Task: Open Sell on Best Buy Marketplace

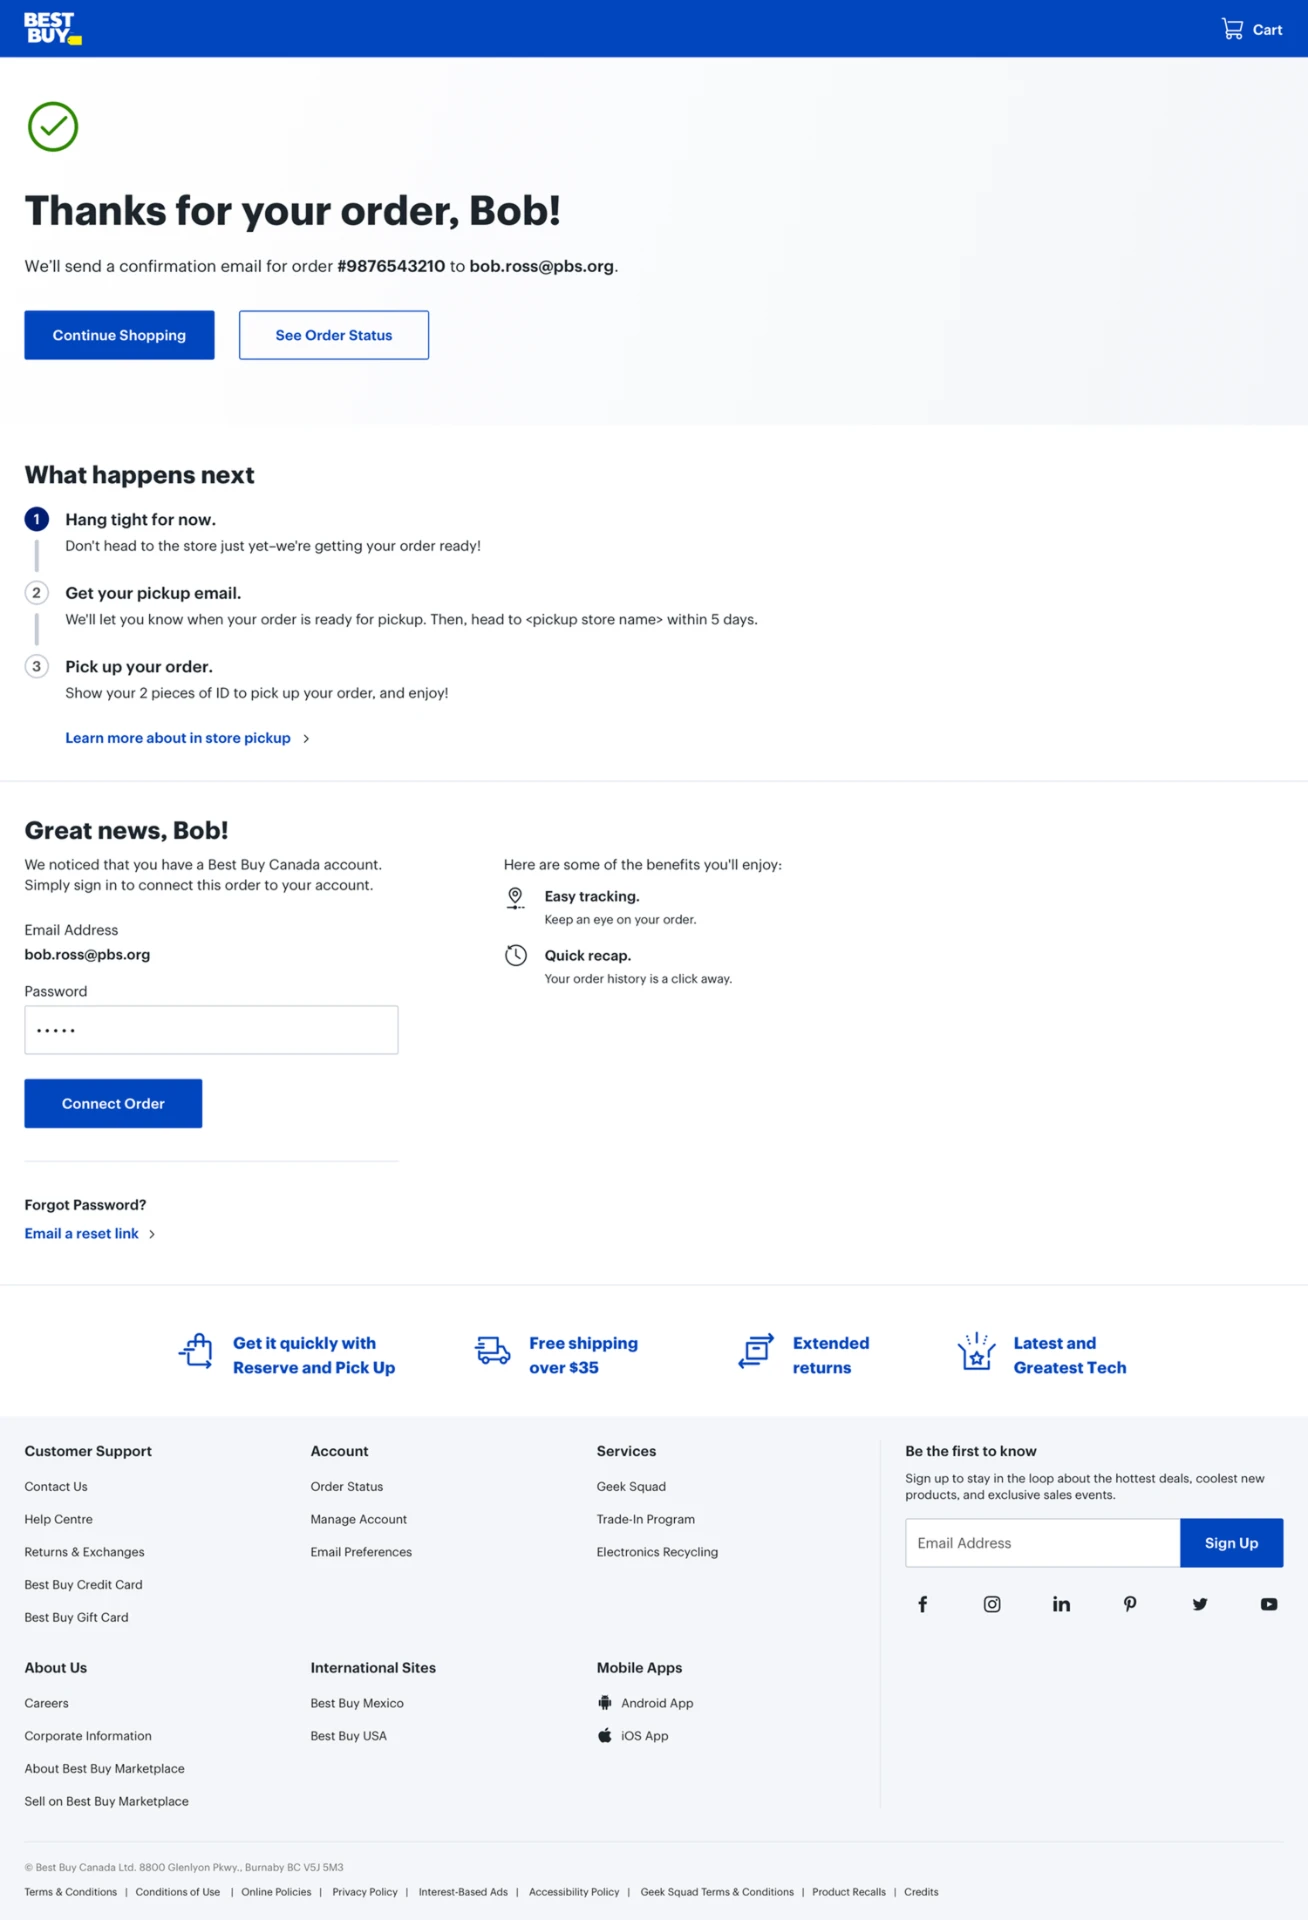Action: [x=107, y=1801]
